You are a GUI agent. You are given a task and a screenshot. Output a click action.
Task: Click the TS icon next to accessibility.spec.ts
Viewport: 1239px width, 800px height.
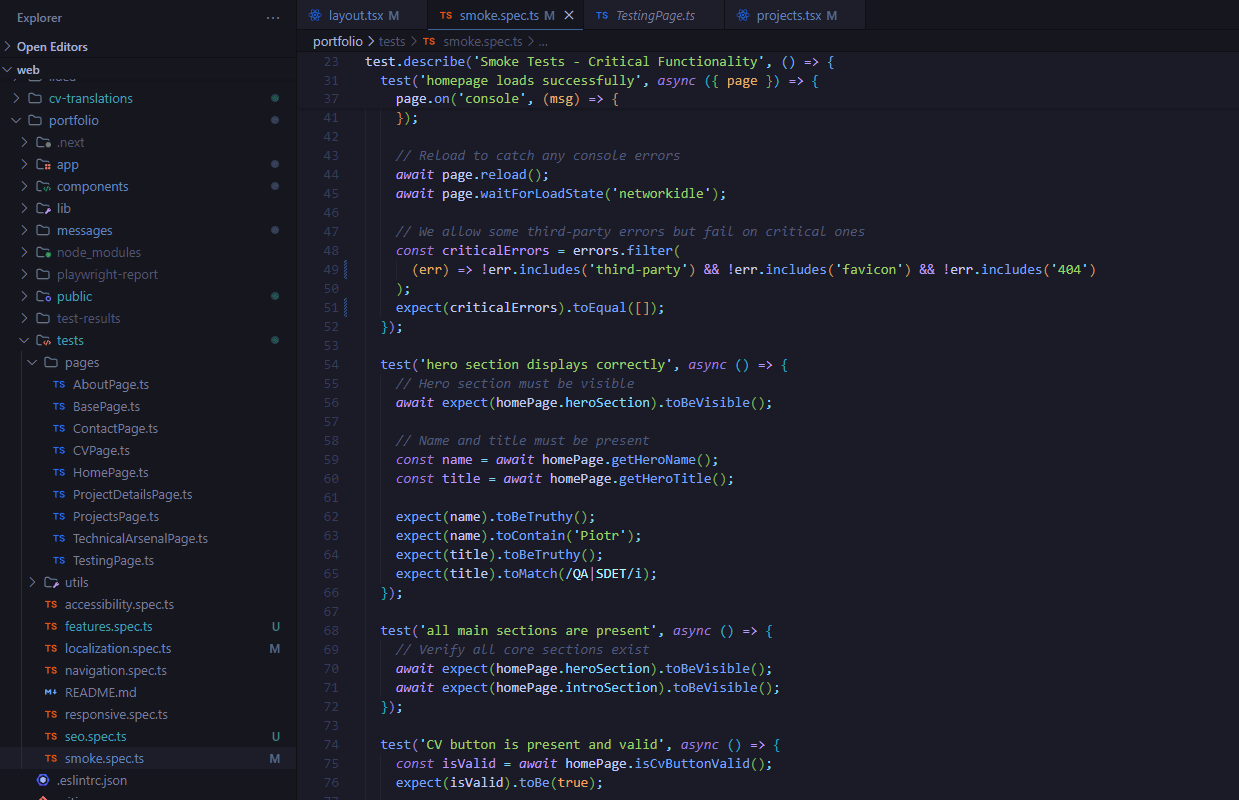49,604
